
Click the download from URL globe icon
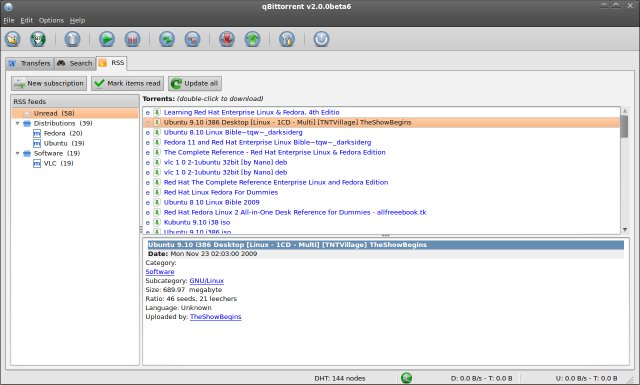coord(38,39)
